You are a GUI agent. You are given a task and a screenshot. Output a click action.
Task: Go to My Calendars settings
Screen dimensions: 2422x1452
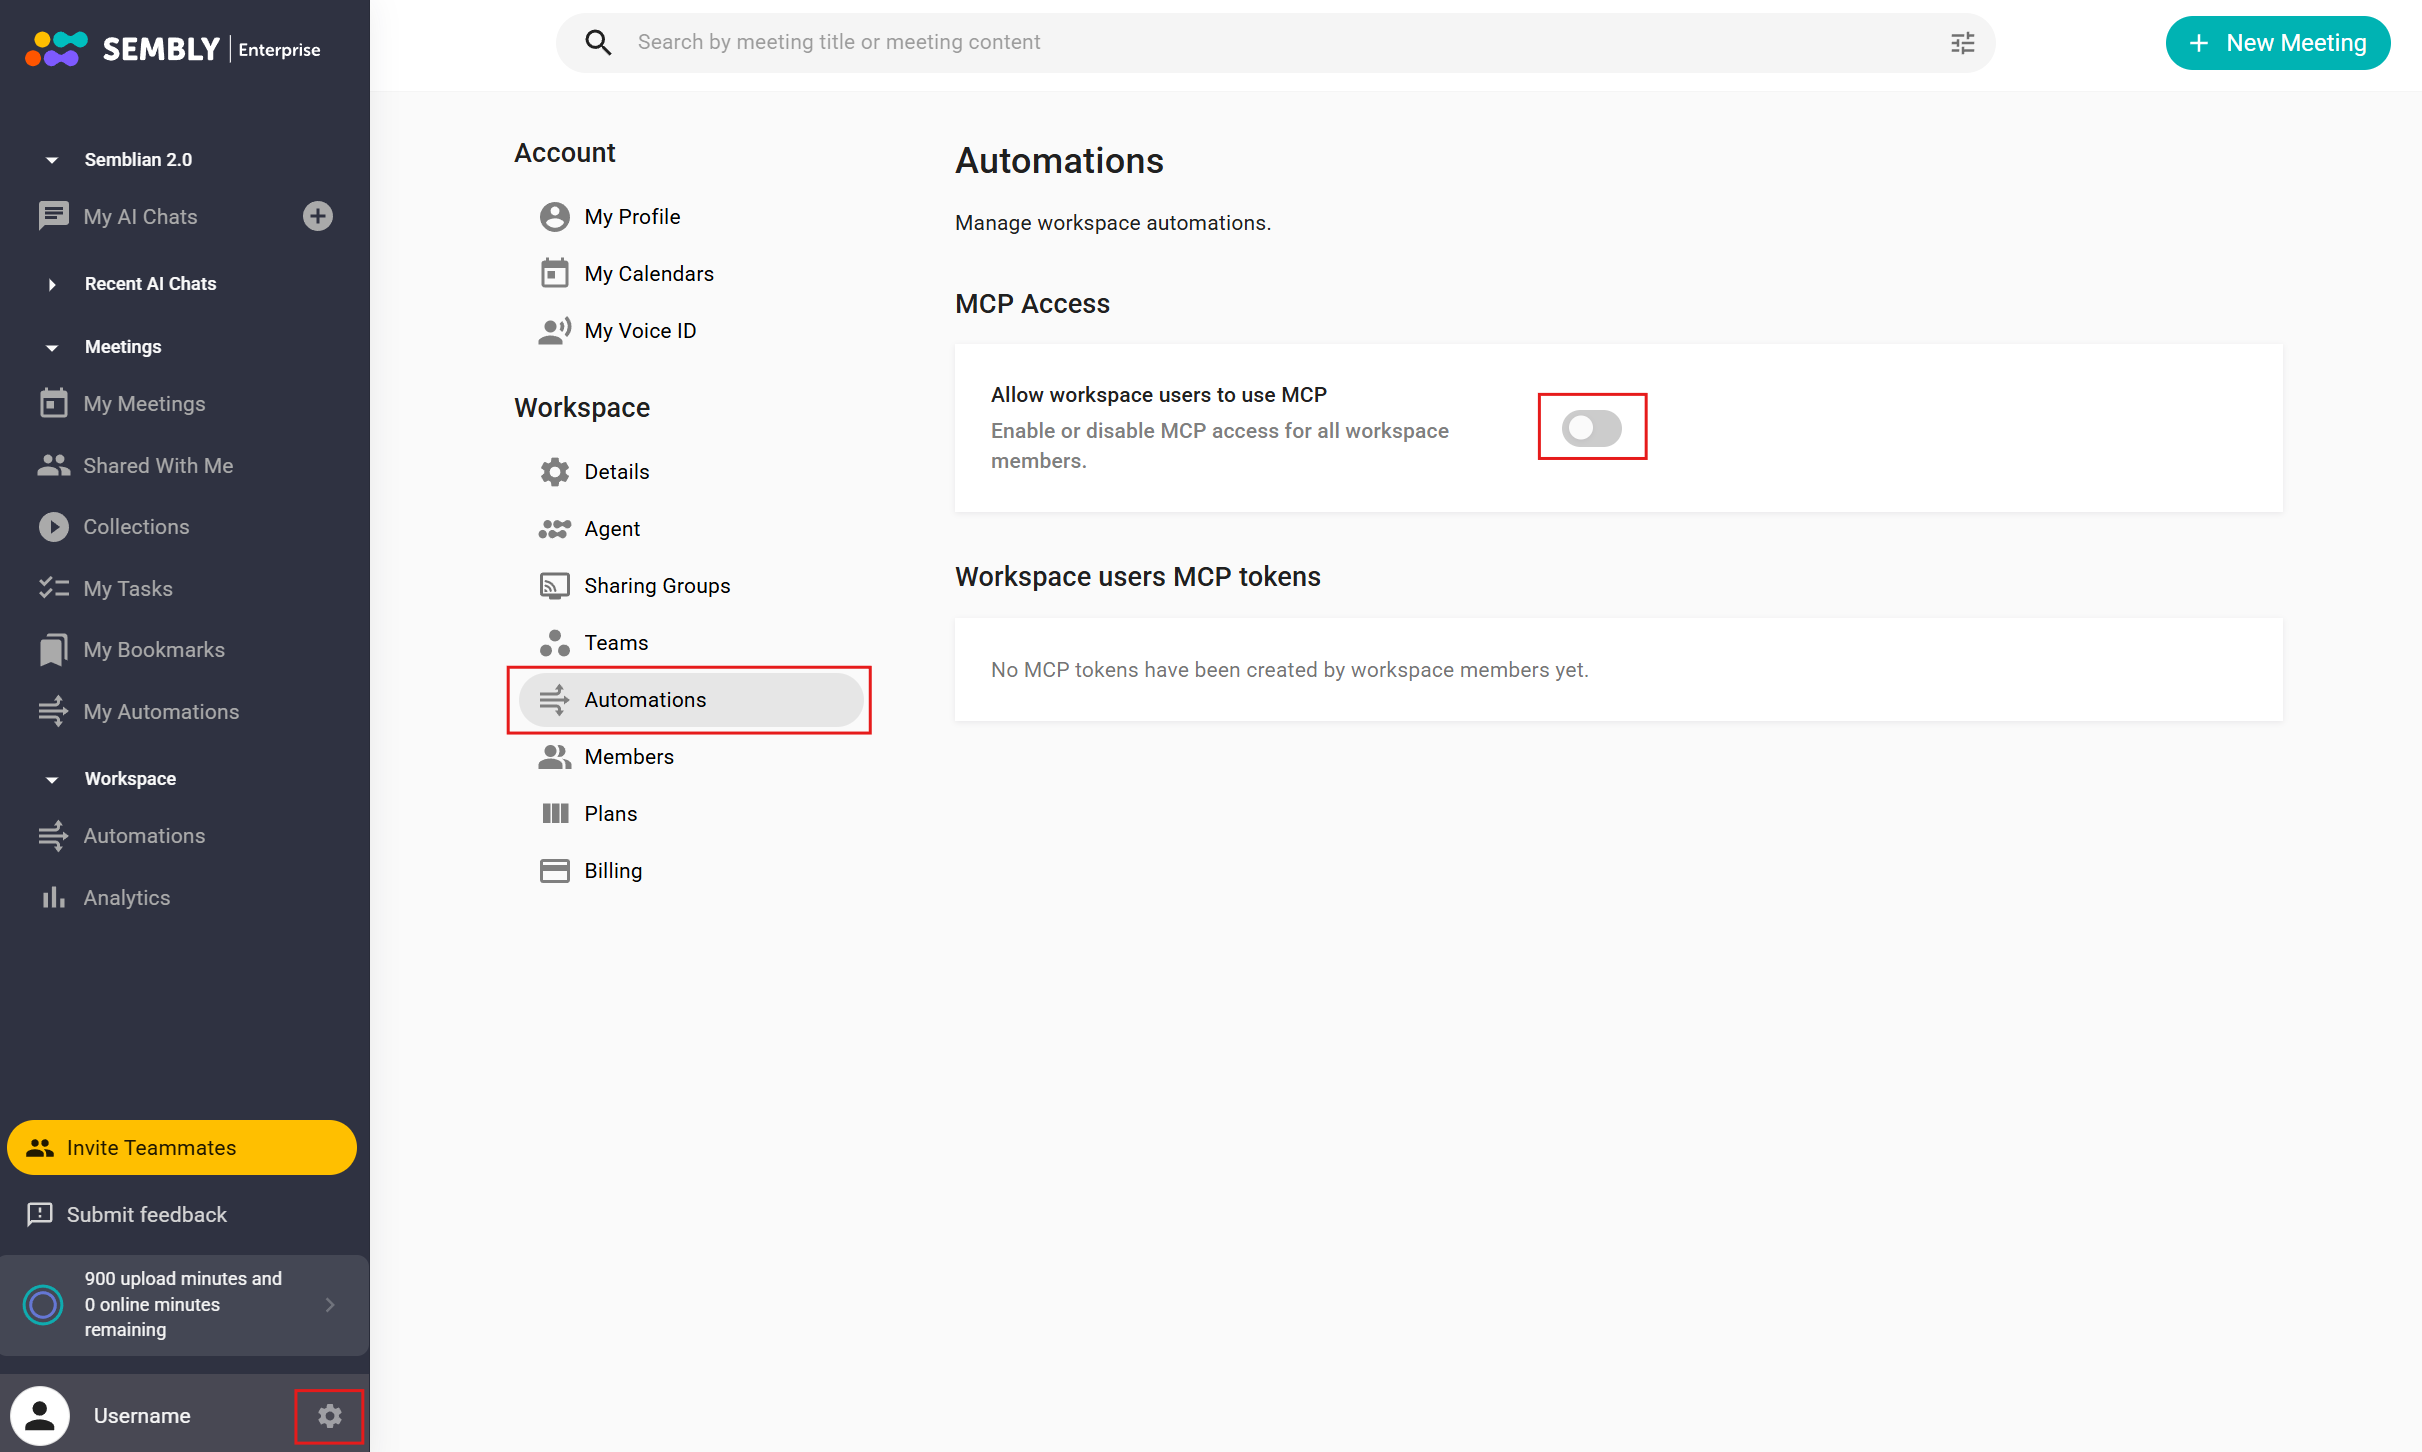pos(648,274)
